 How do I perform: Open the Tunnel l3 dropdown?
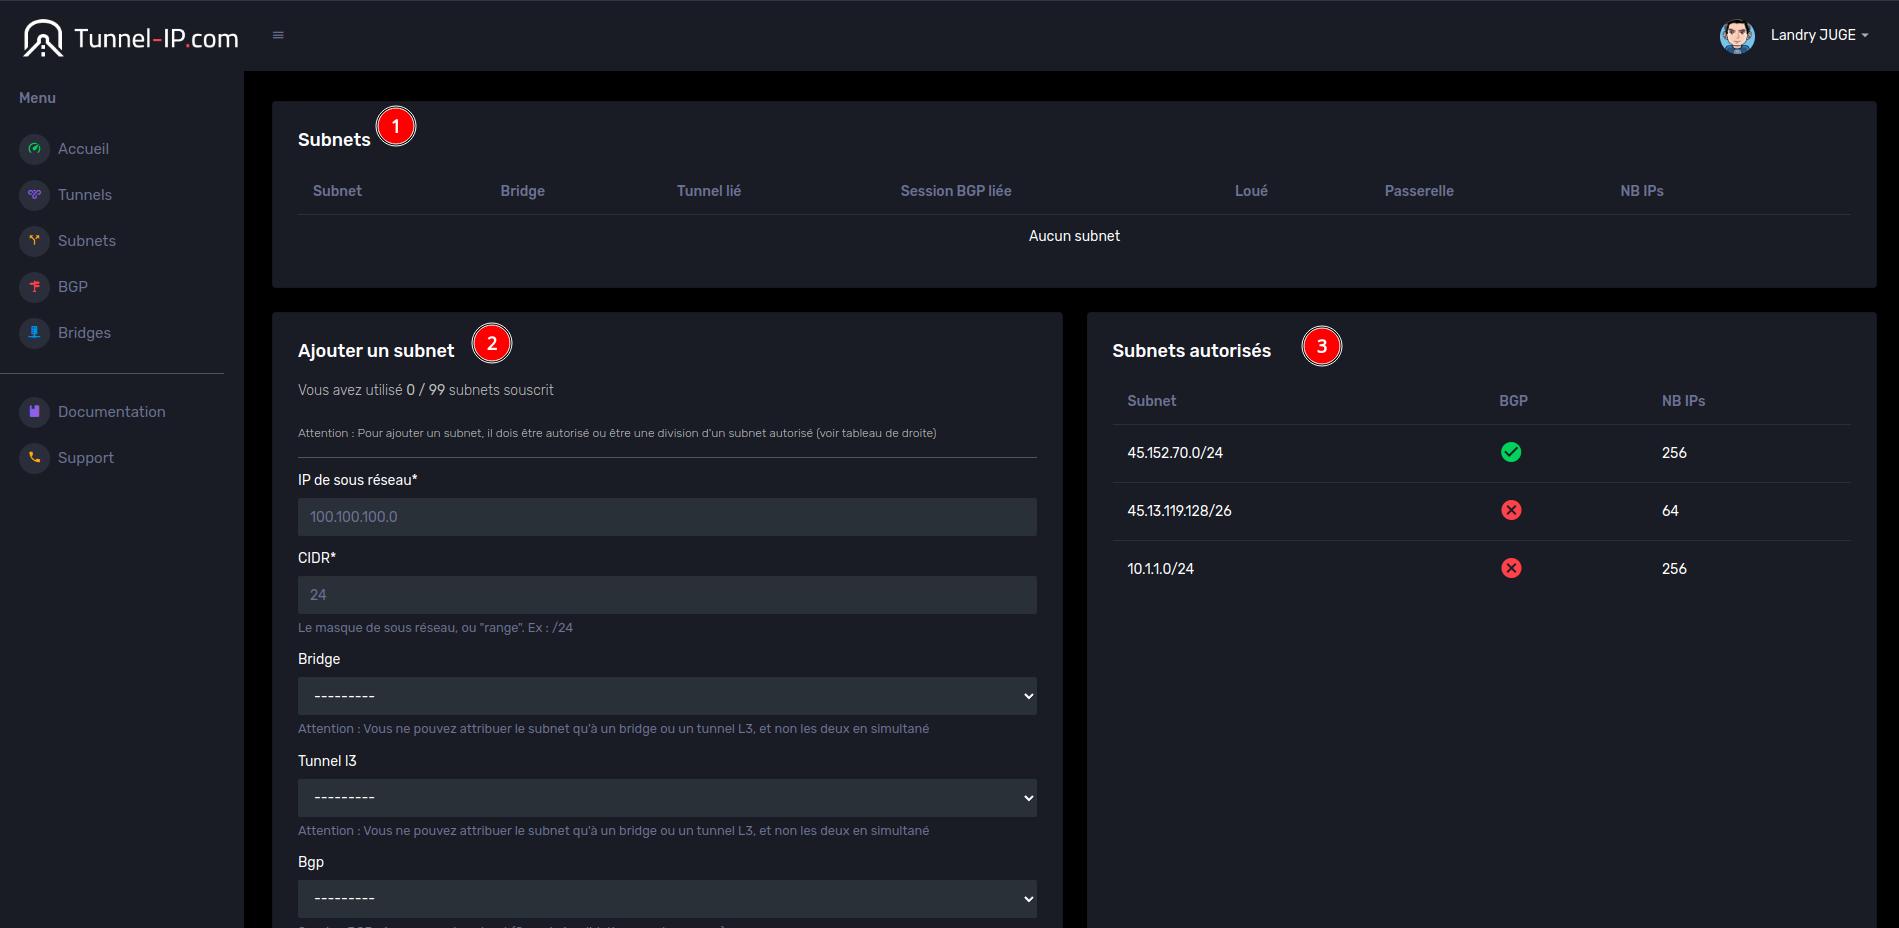point(667,798)
